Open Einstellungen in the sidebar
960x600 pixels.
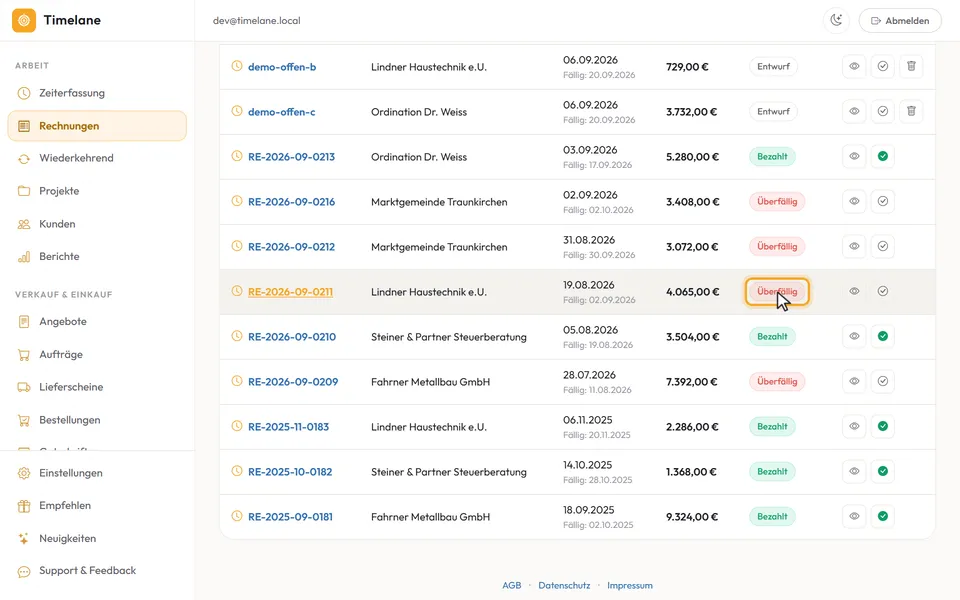tap(97, 473)
